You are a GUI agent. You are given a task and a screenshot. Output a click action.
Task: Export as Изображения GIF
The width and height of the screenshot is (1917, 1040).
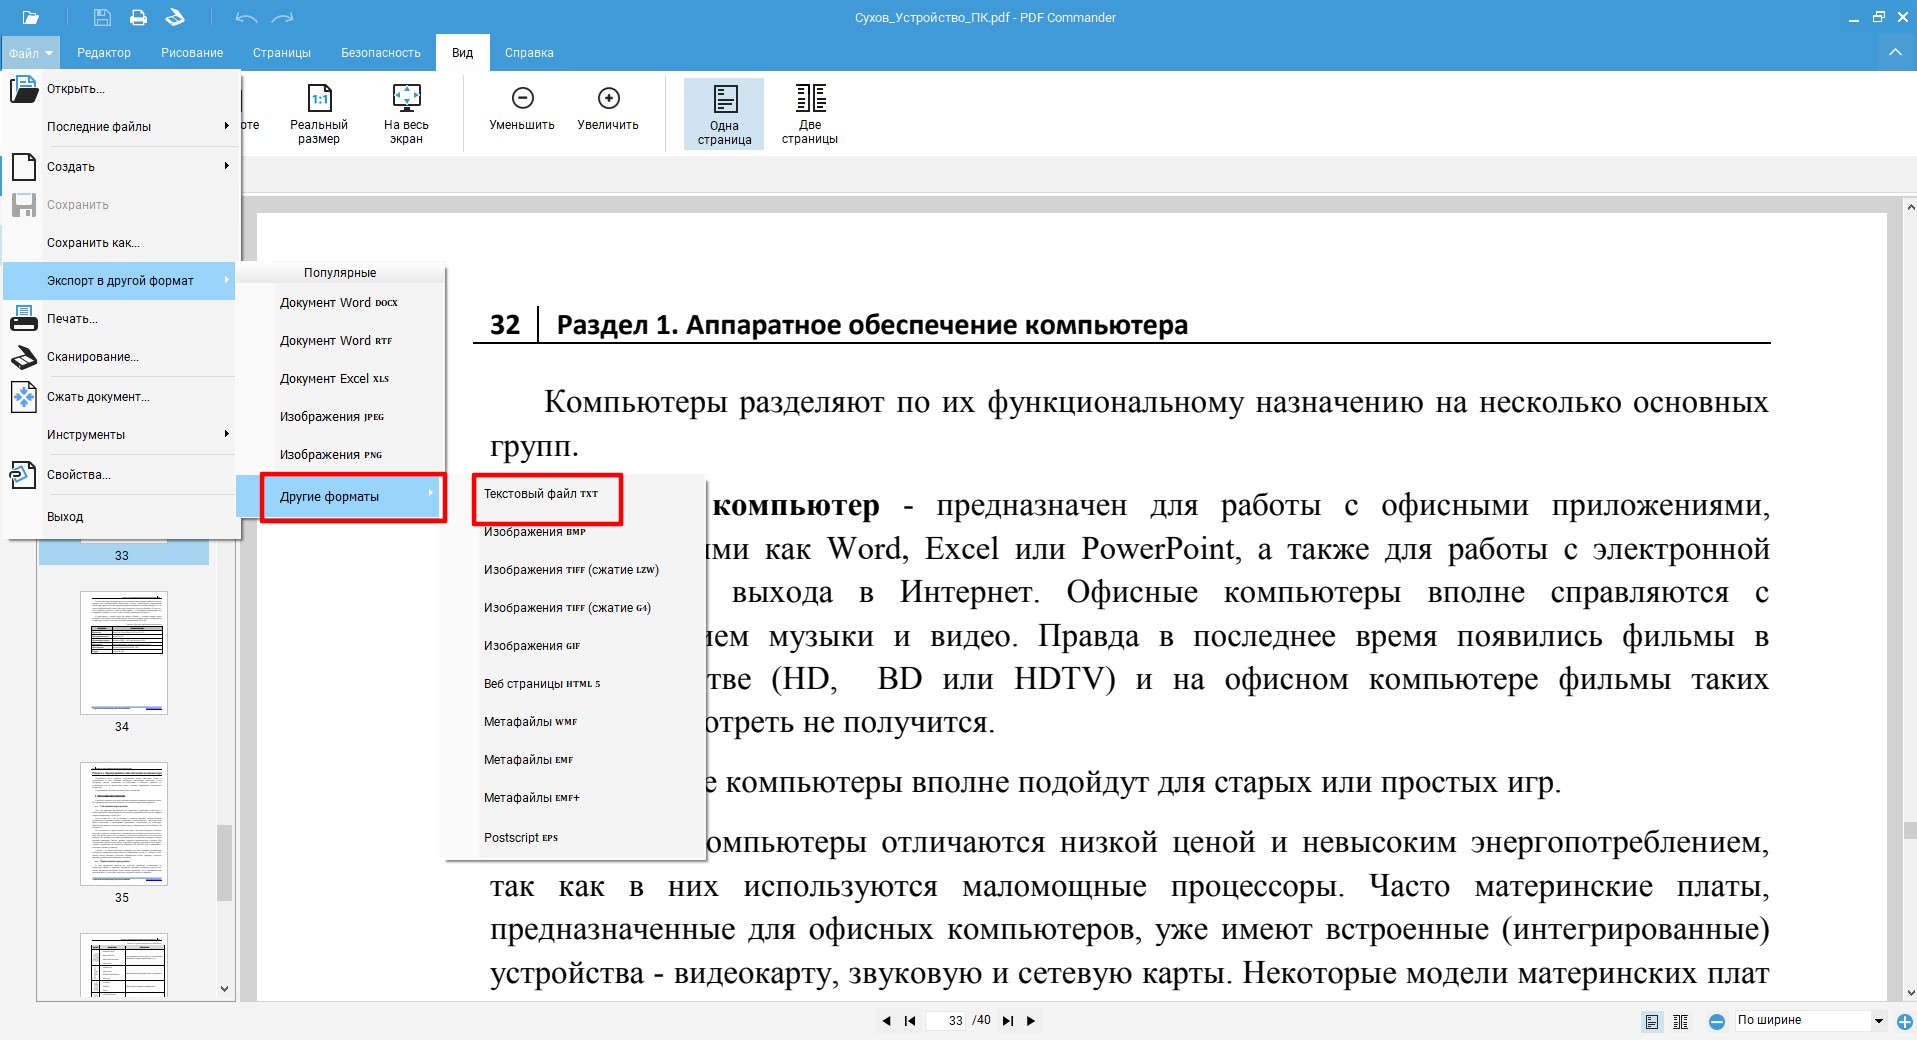pos(576,646)
